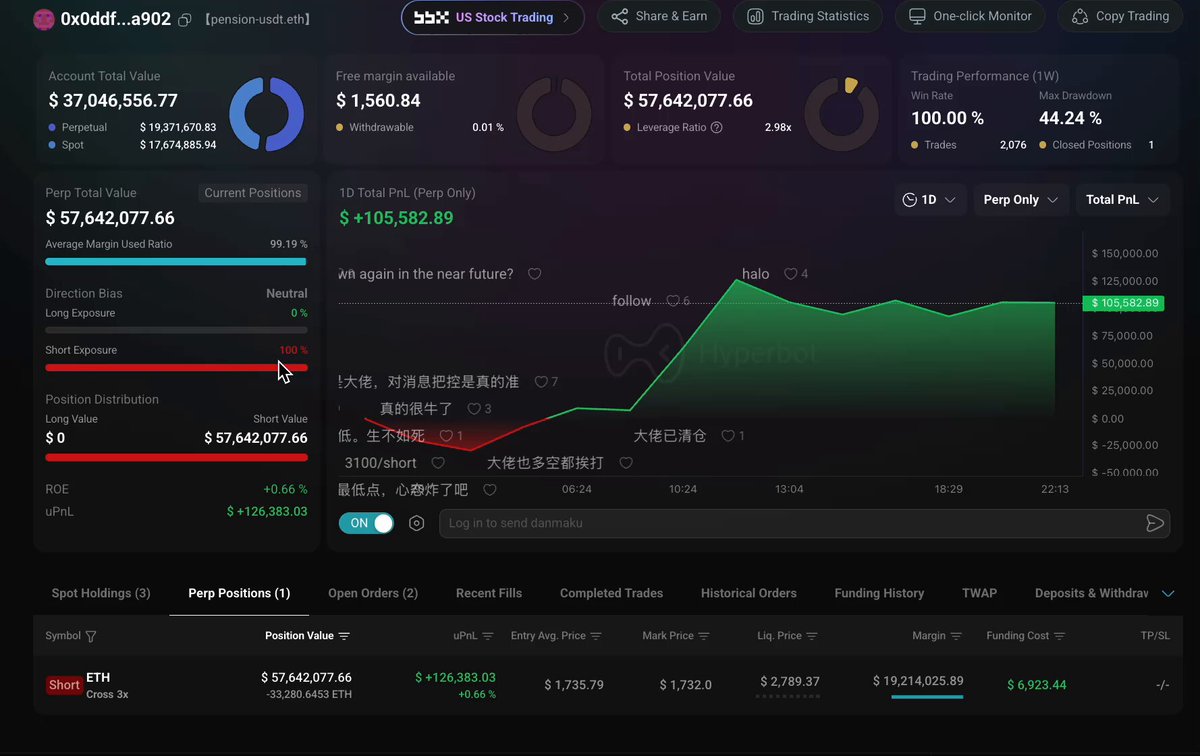1200x756 pixels.
Task: Sort by uPnL column icon
Action: click(x=488, y=636)
